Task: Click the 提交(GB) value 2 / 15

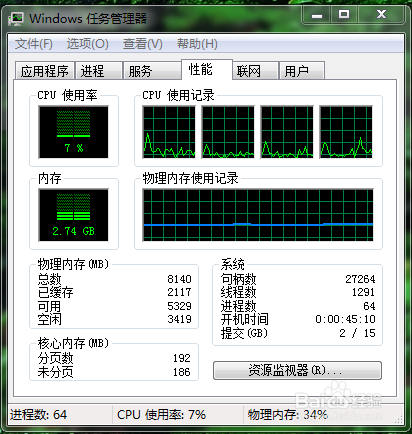Action: 357,333
